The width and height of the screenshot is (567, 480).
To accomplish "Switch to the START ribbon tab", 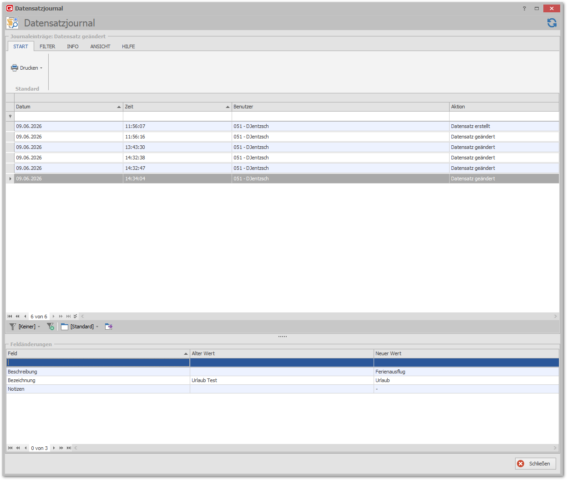I will pos(20,46).
